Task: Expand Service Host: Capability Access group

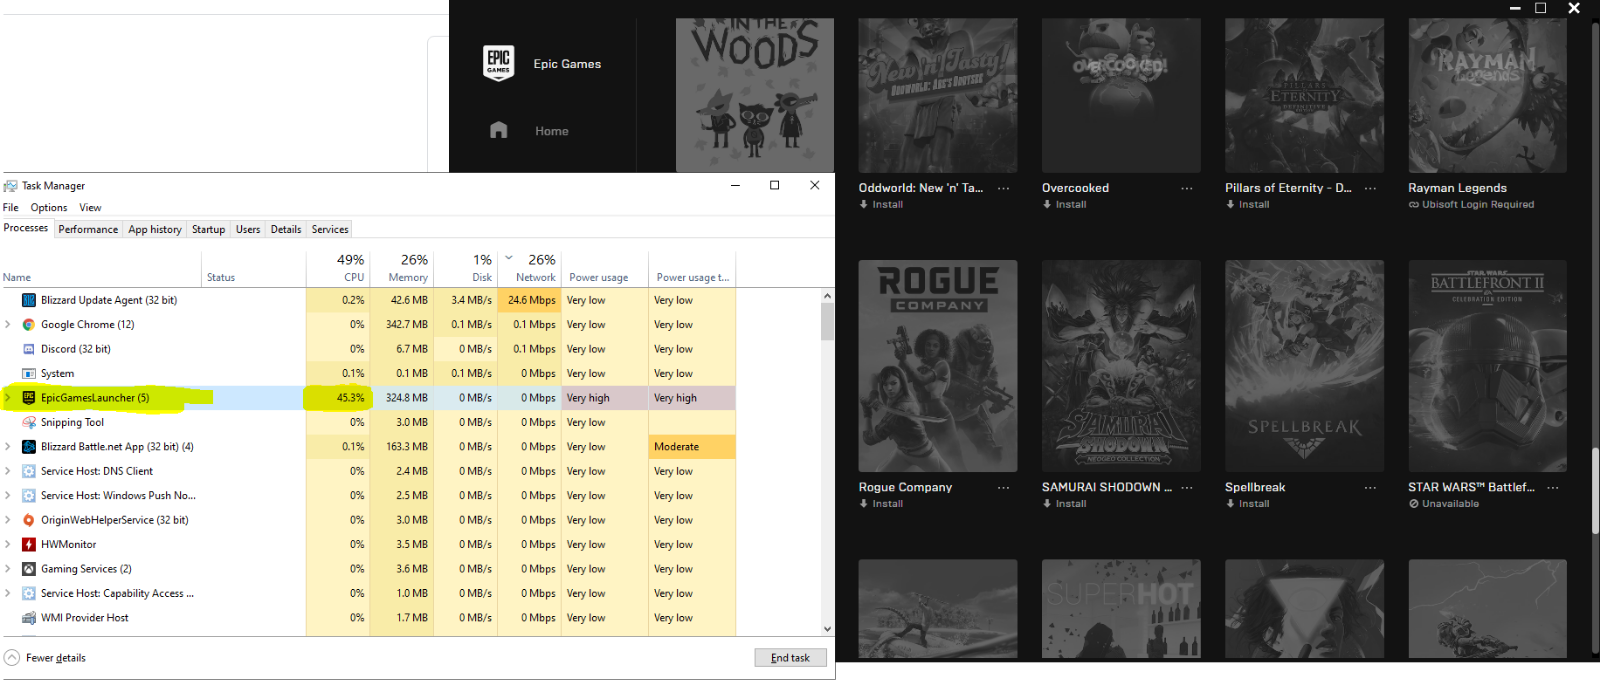Action: [8, 593]
